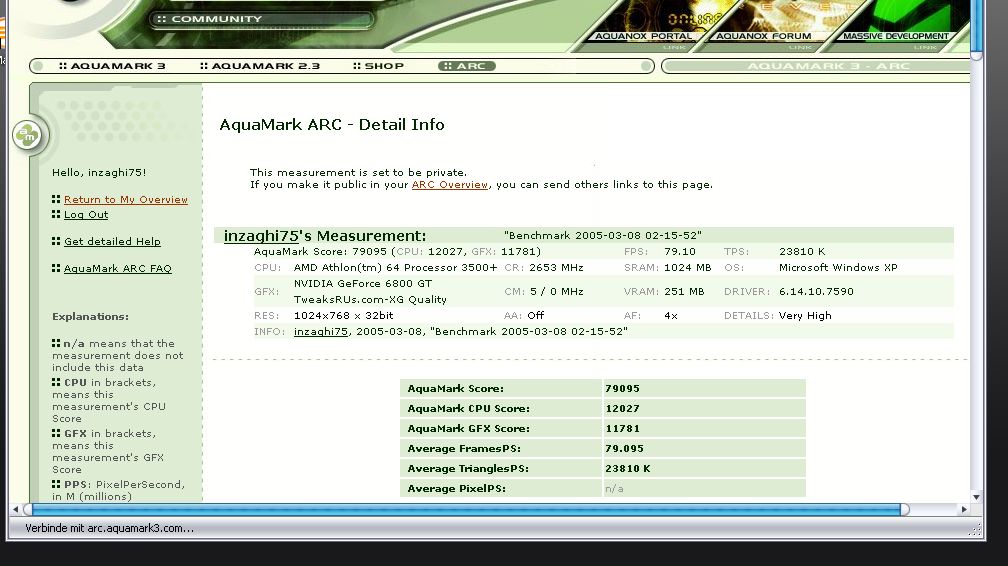Viewport: 1008px width, 566px height.
Task: Open the Community navigation item
Action: click(261, 19)
